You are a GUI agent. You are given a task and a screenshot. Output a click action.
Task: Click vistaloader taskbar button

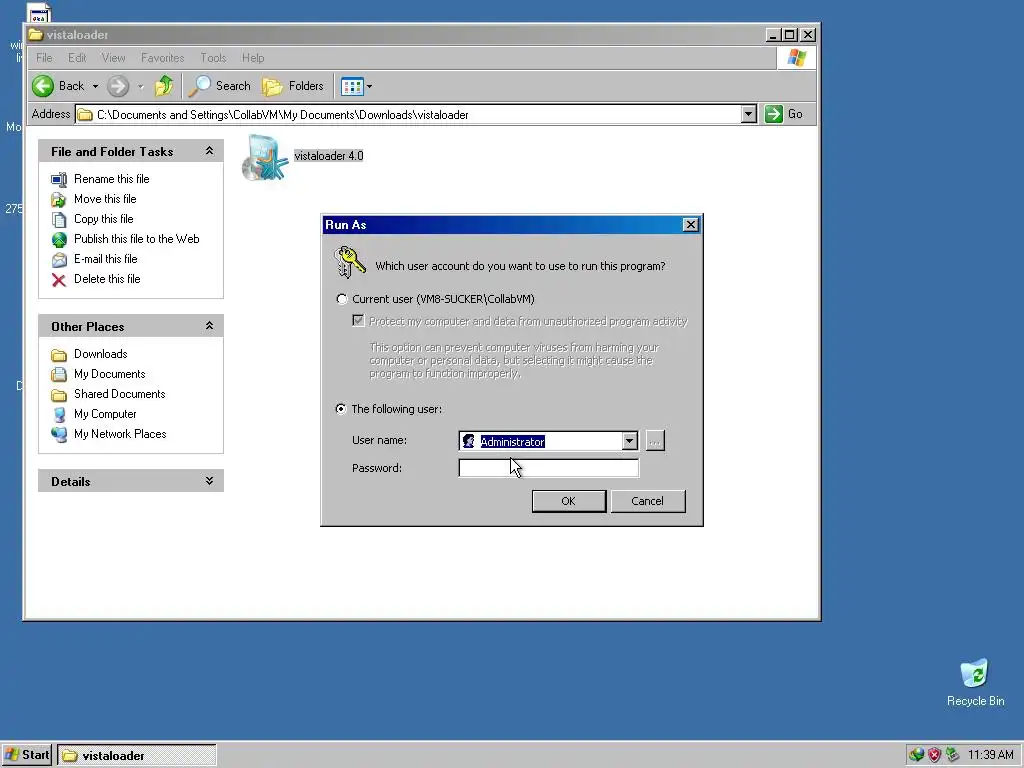[x=136, y=756]
